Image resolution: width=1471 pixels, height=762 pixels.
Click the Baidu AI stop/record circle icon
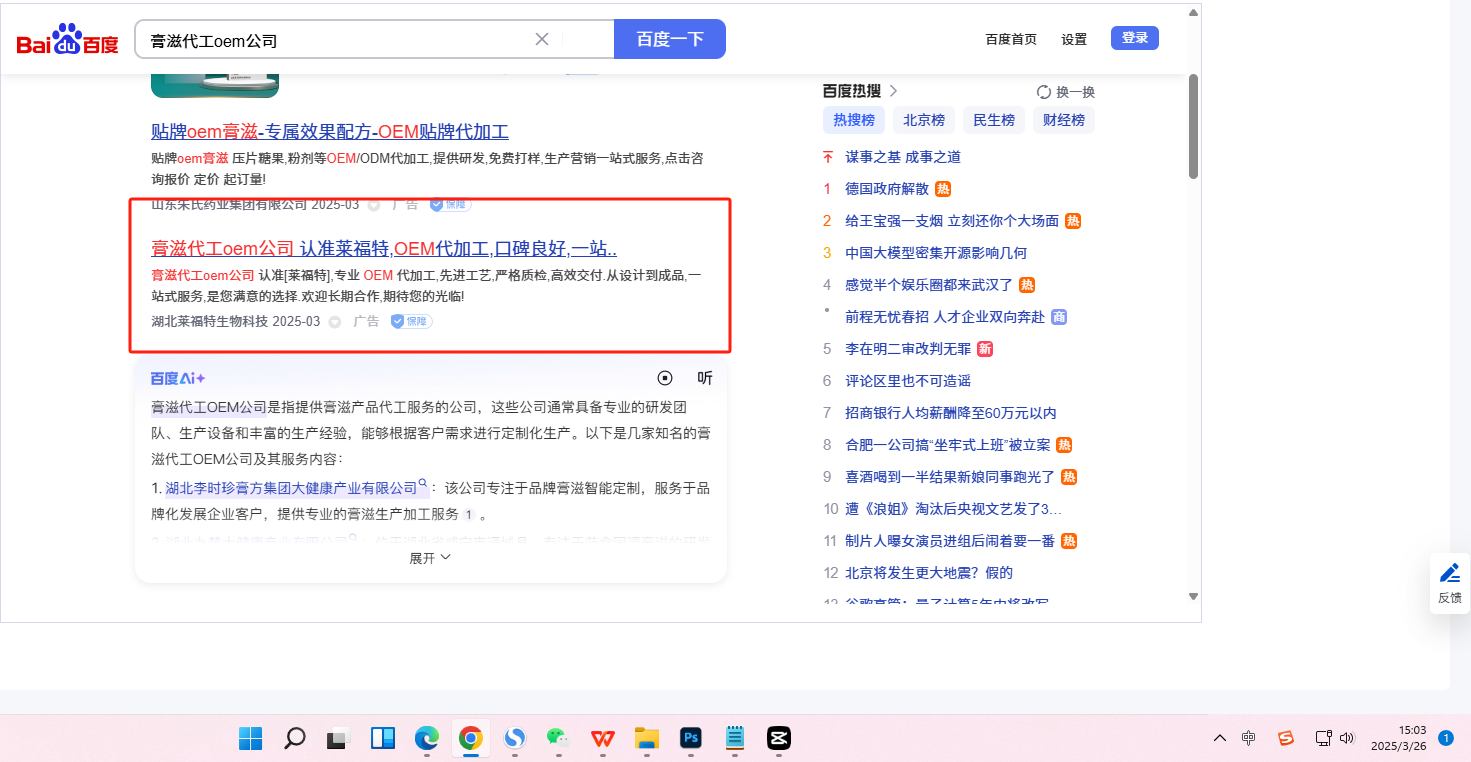(x=665, y=378)
